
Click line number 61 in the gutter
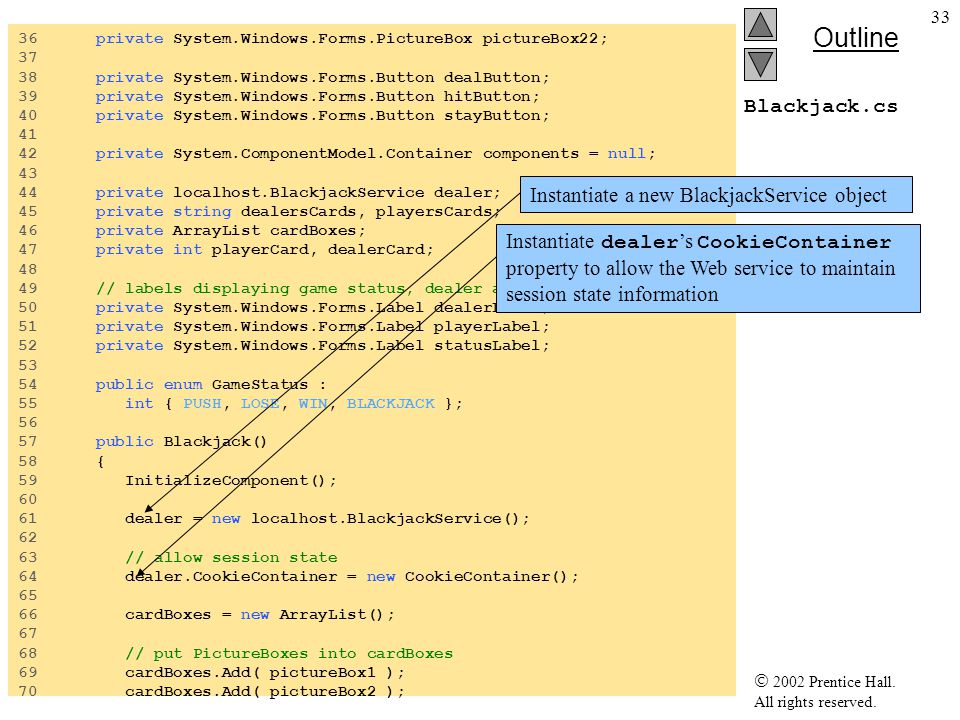(28, 519)
